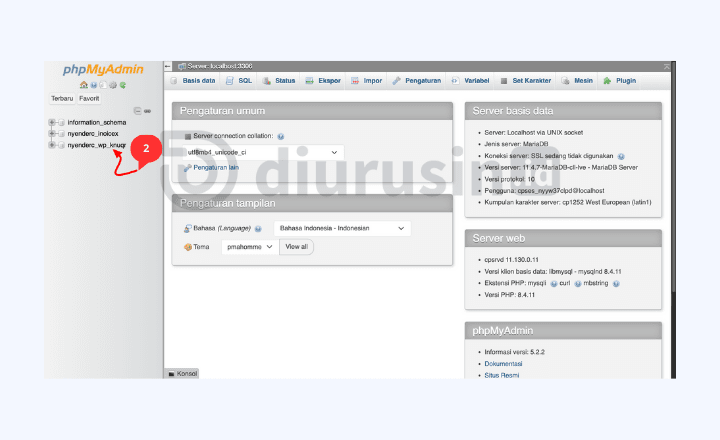This screenshot has width=720, height=440.
Task: Open help icon after curl extension
Action: click(578, 284)
